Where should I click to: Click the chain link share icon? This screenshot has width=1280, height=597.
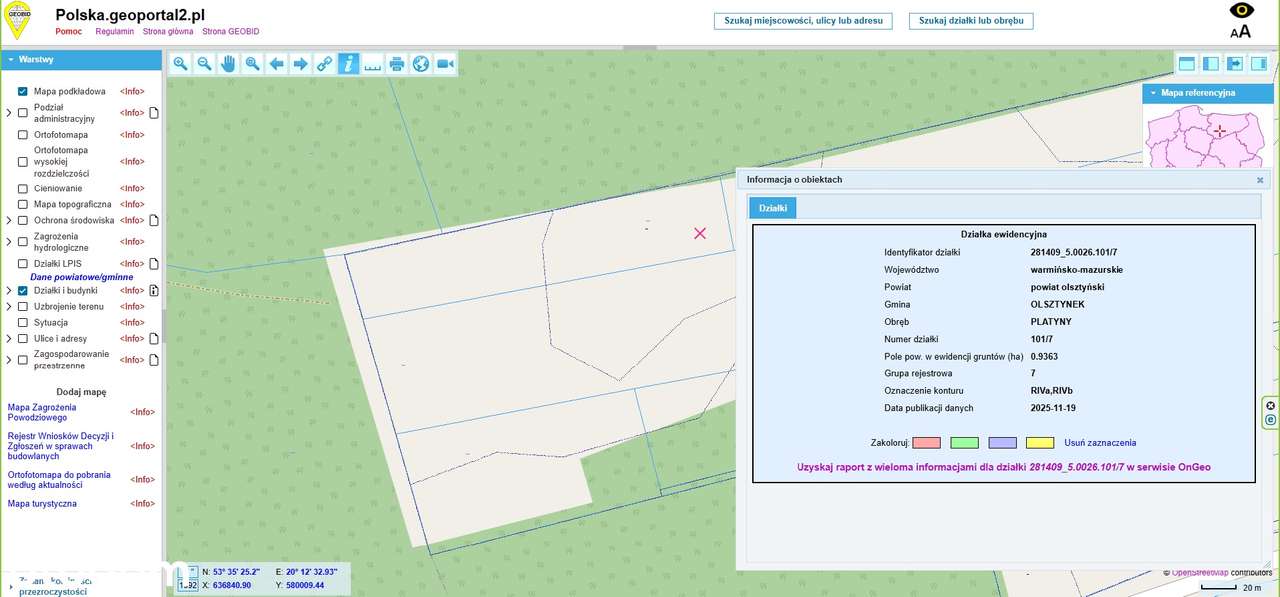324,64
